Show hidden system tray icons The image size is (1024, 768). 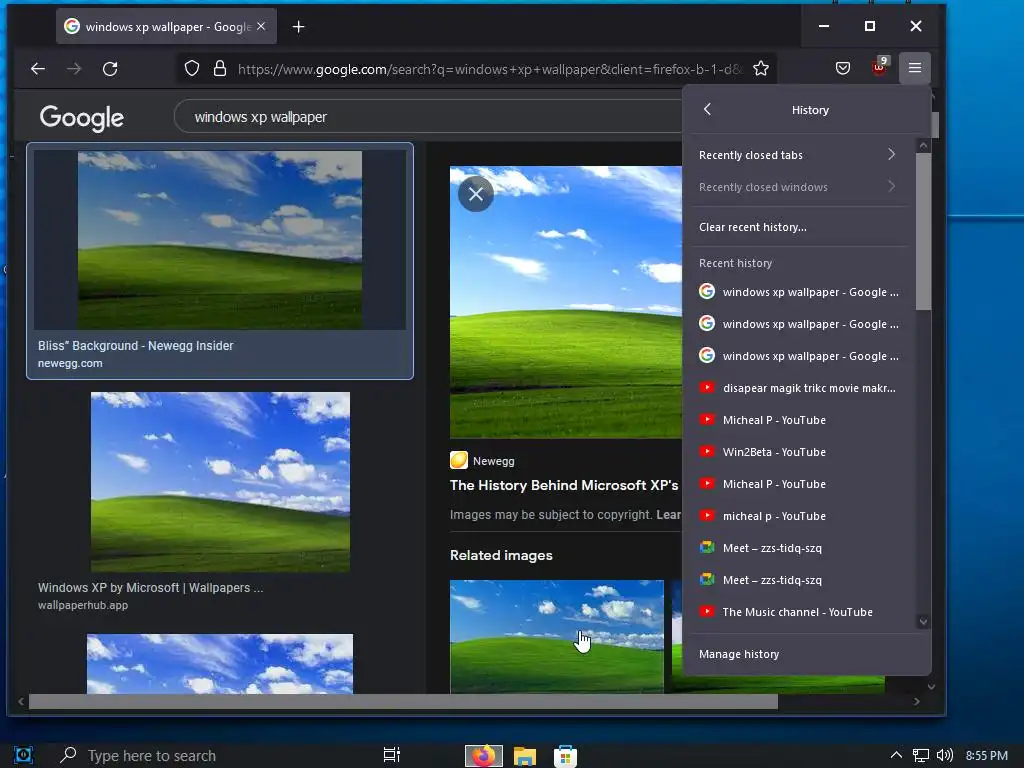[897, 755]
